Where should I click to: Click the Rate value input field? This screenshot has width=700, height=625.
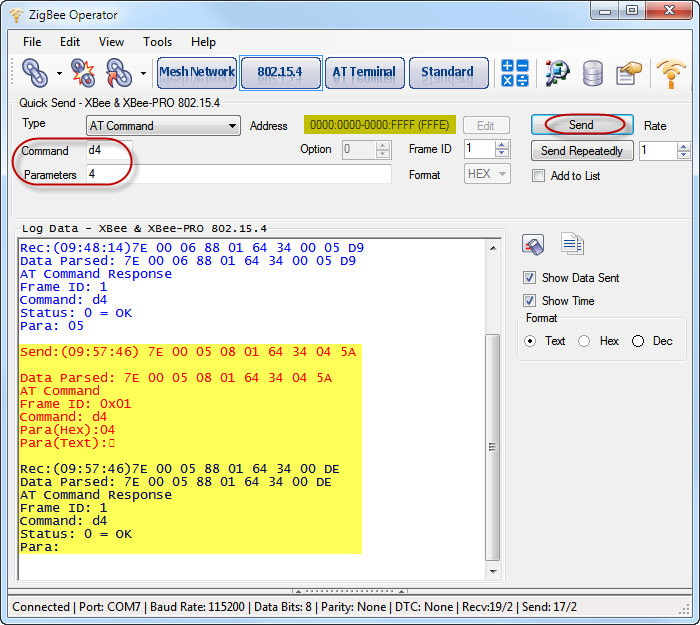[658, 151]
